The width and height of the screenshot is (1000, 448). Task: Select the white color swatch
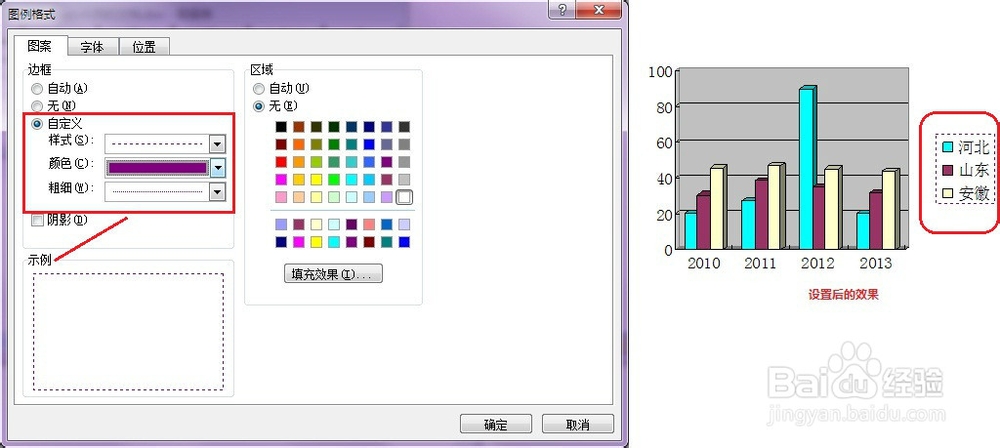pos(404,197)
